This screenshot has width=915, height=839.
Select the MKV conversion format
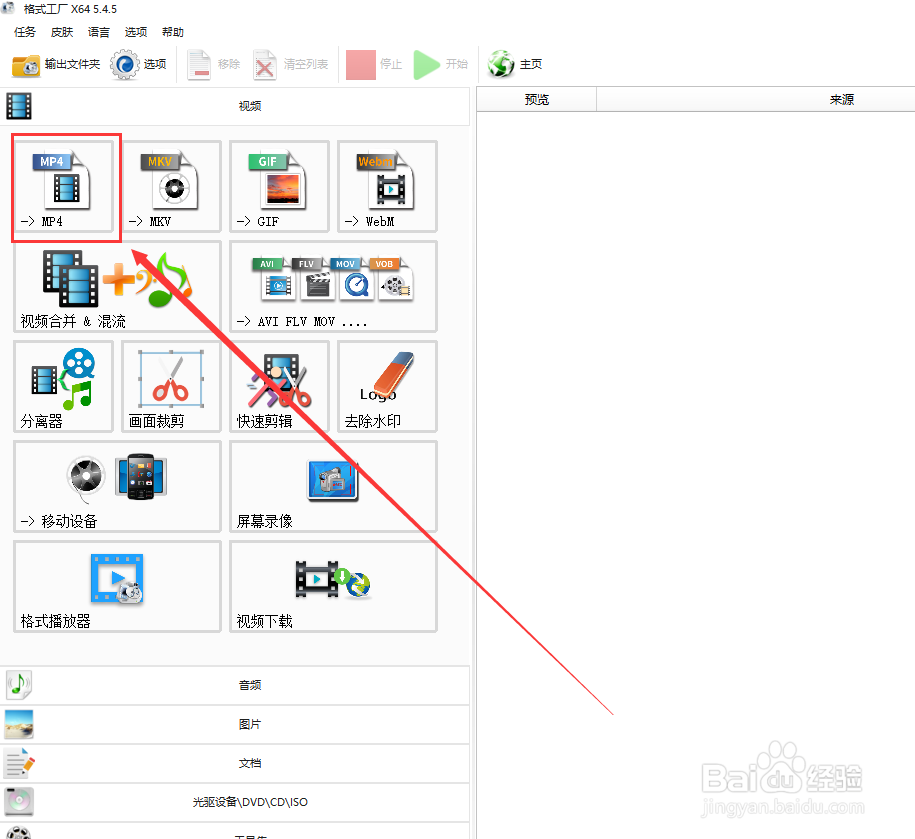coord(171,188)
